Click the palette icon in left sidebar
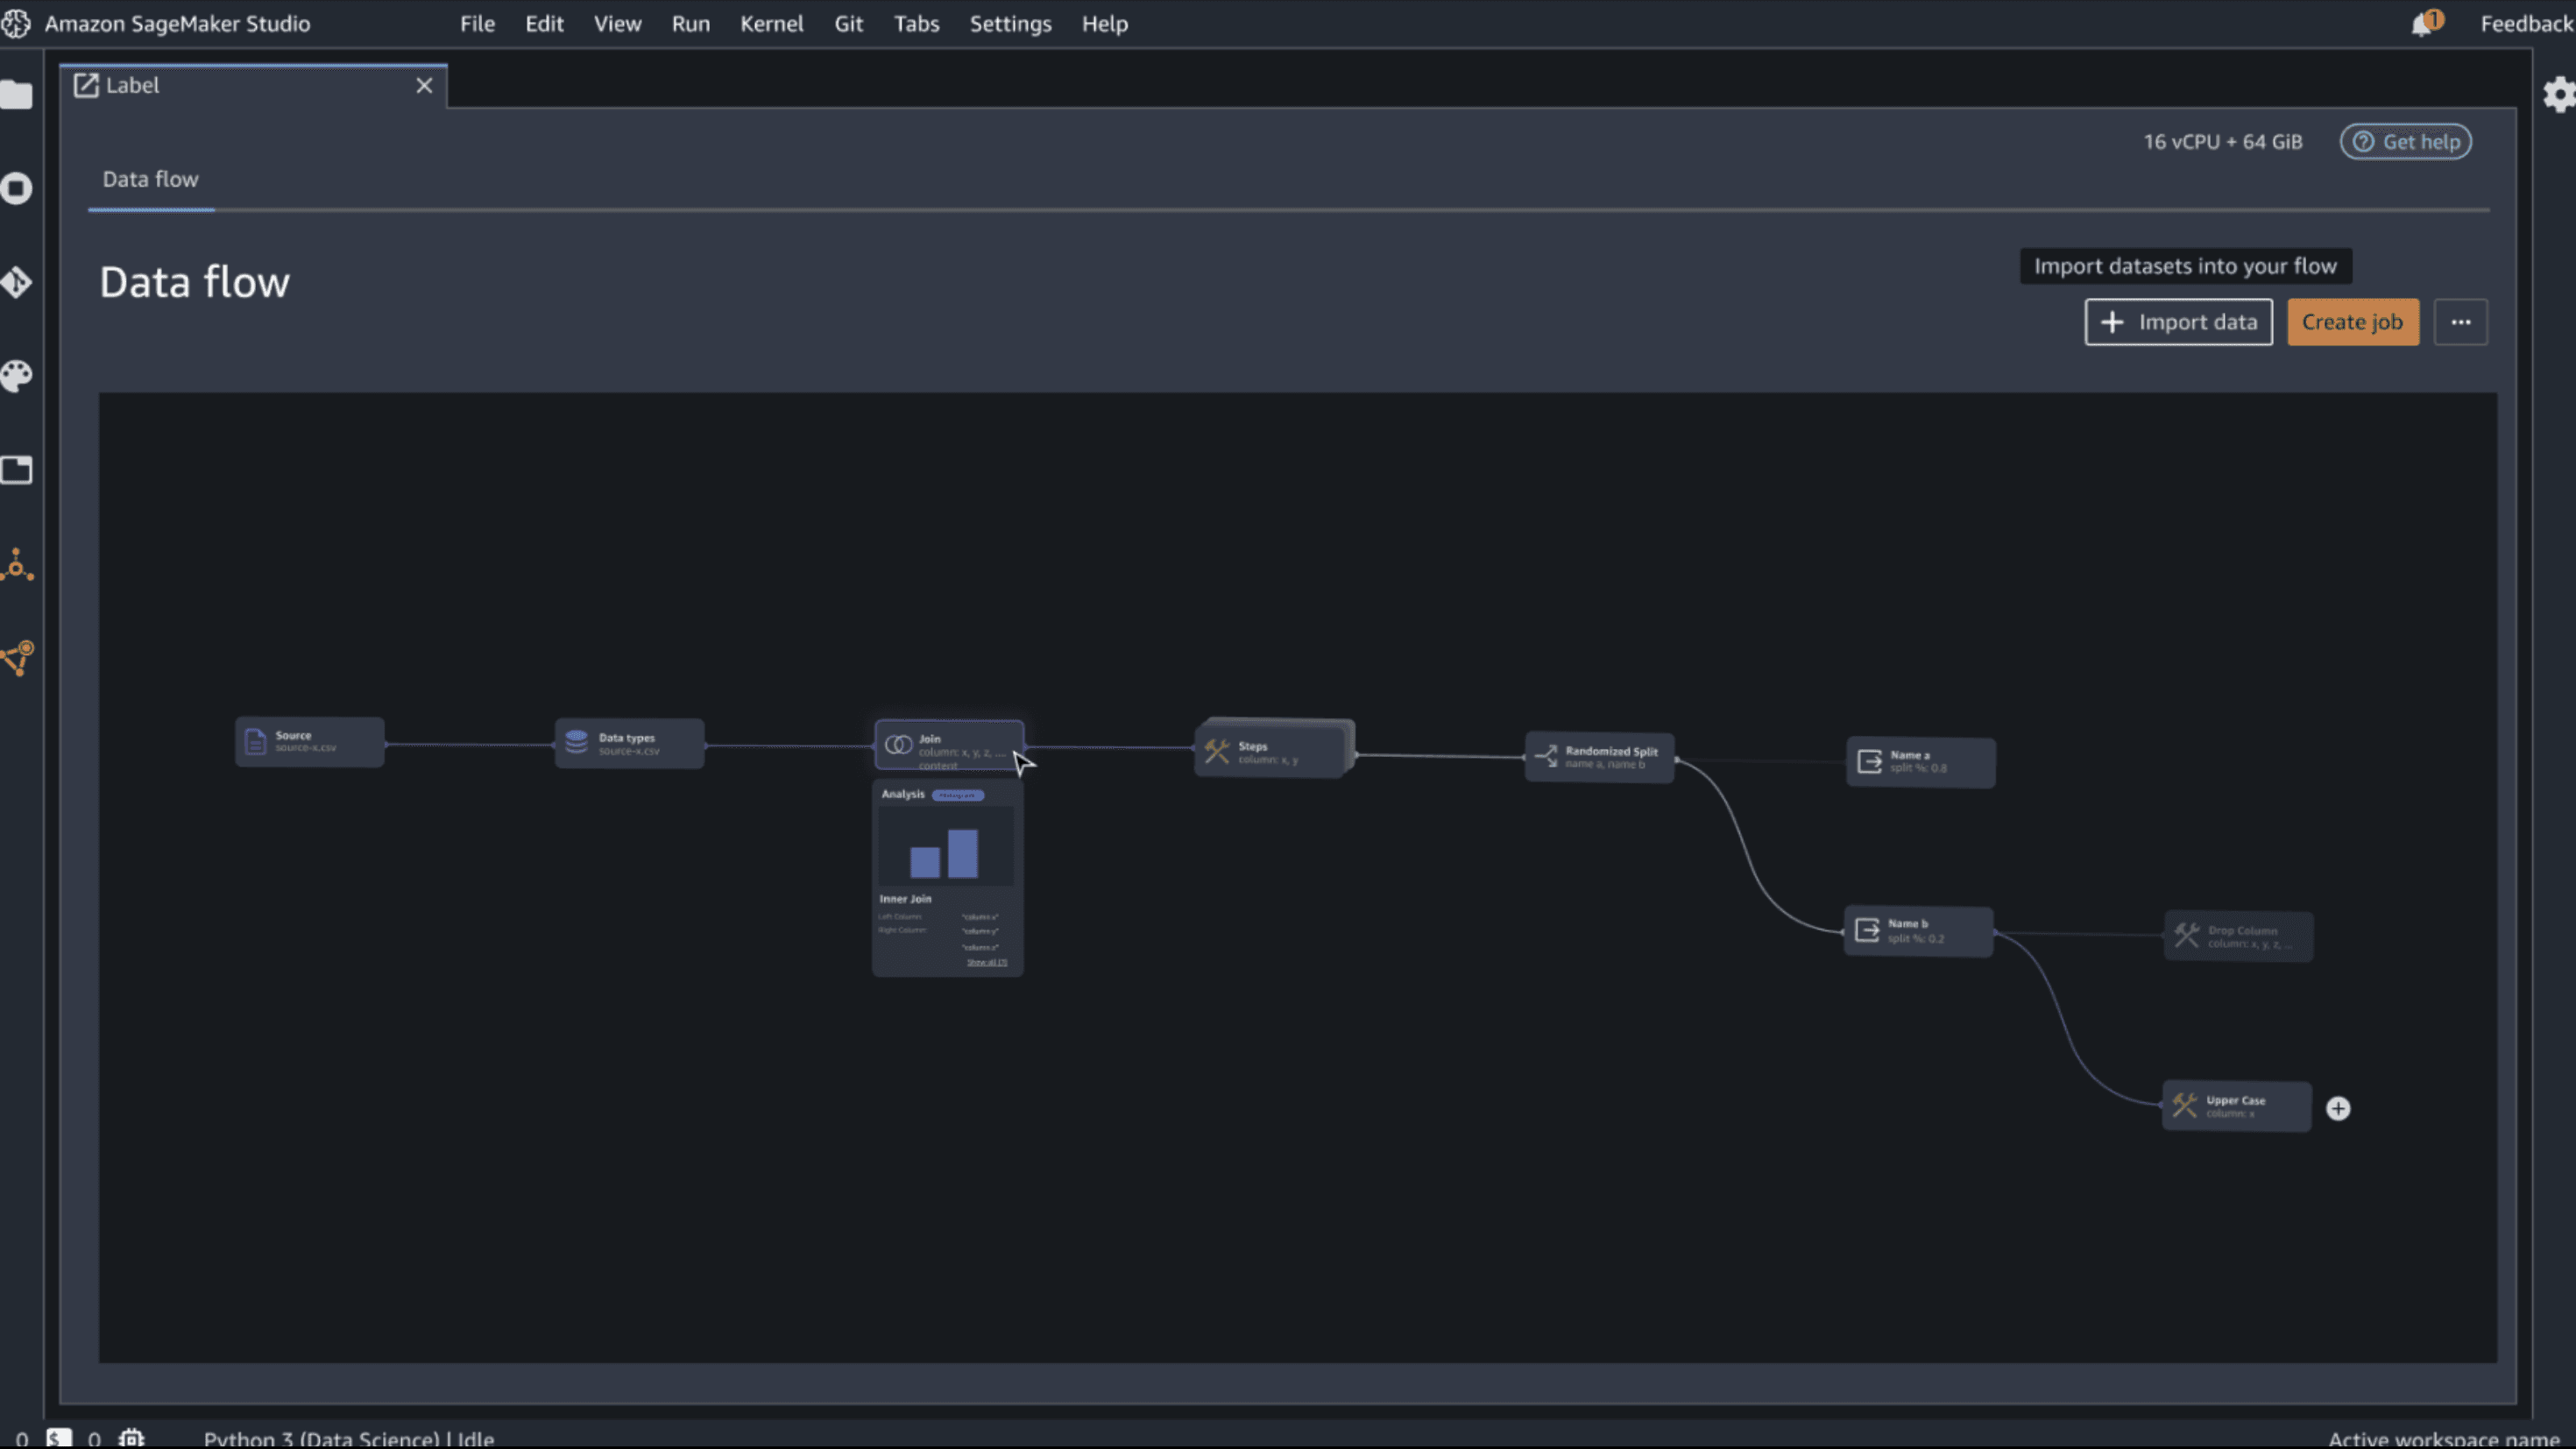This screenshot has width=2576, height=1449. pos(16,376)
